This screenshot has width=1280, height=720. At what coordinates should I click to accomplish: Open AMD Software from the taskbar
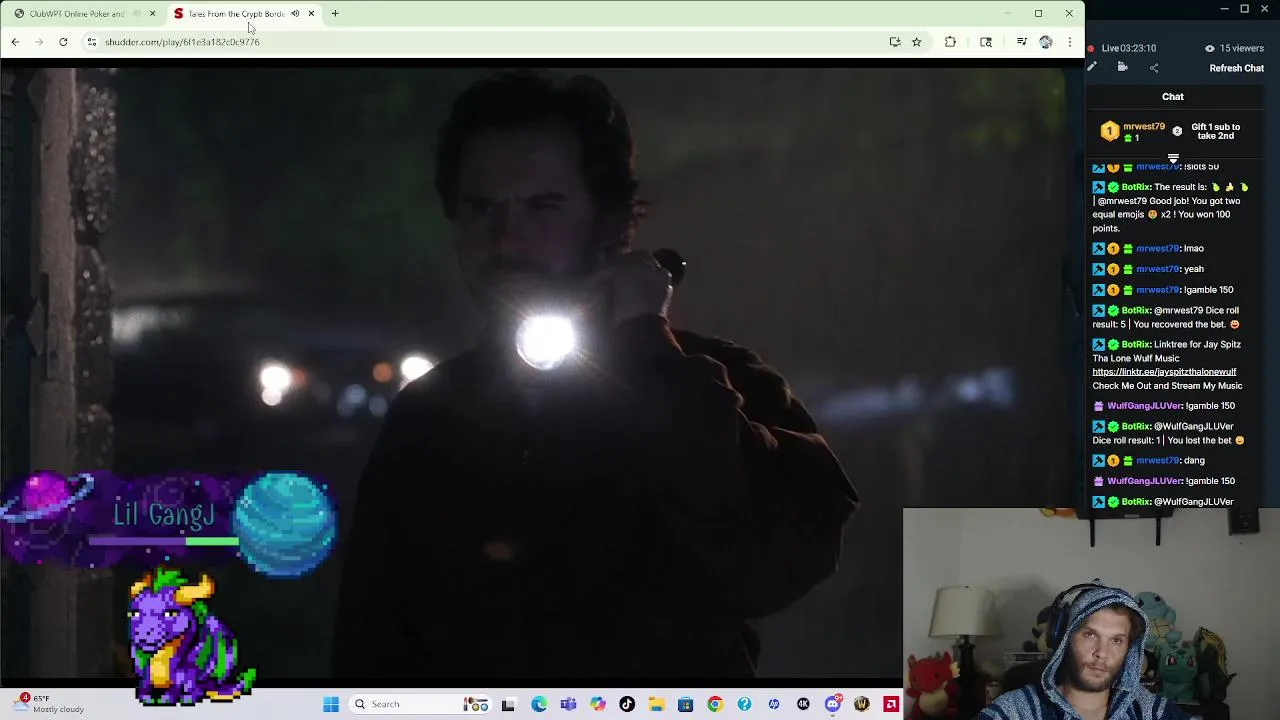pos(891,704)
